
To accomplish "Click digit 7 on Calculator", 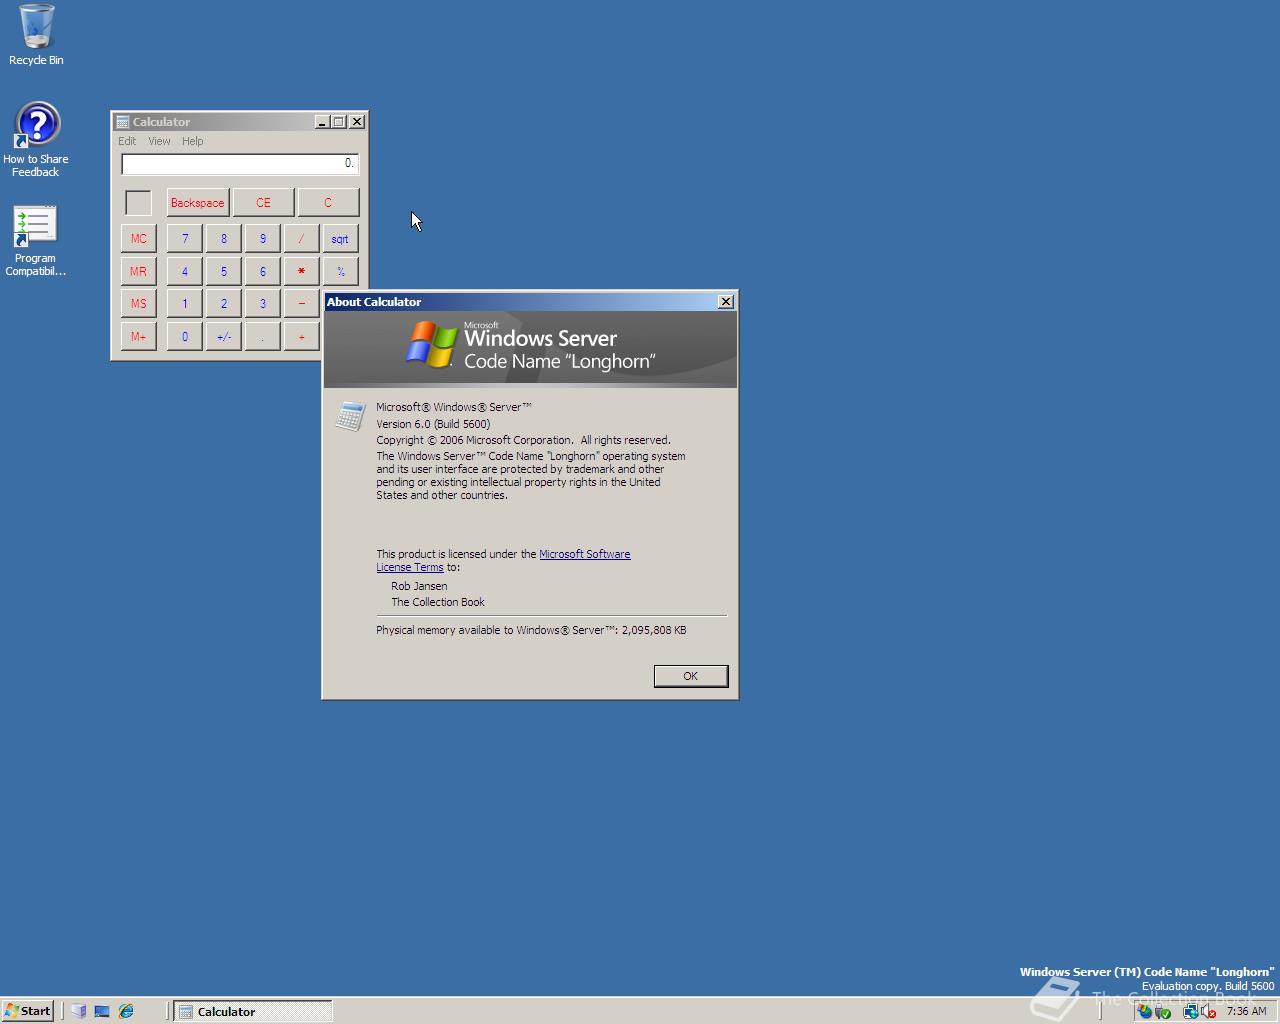I will tap(184, 239).
